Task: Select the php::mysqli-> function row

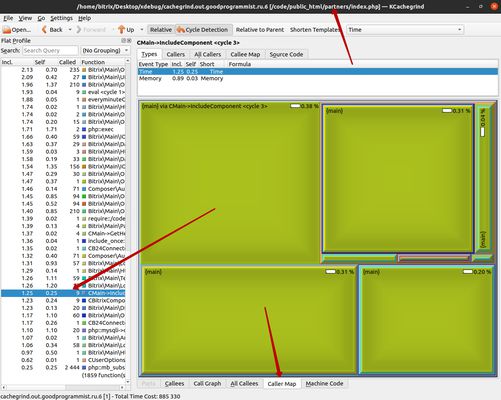Action: (63, 330)
